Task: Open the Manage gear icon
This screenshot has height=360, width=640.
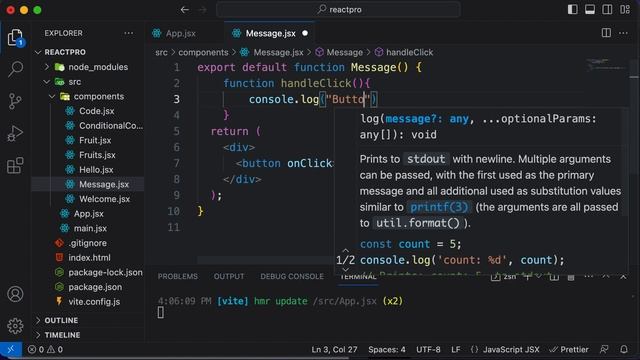Action: (x=15, y=326)
